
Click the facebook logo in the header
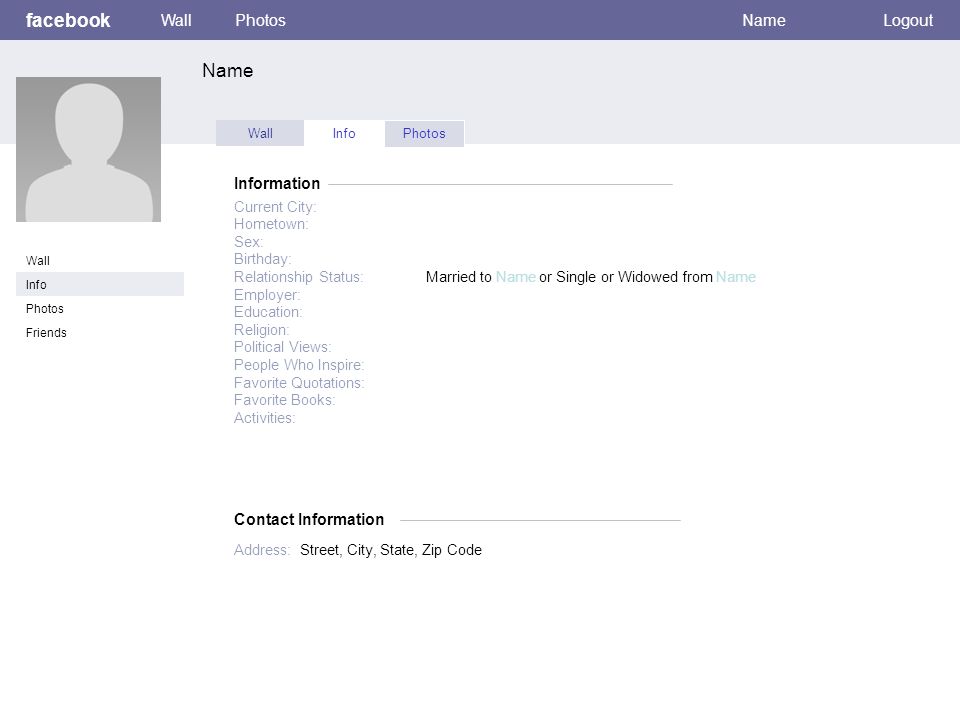tap(68, 20)
